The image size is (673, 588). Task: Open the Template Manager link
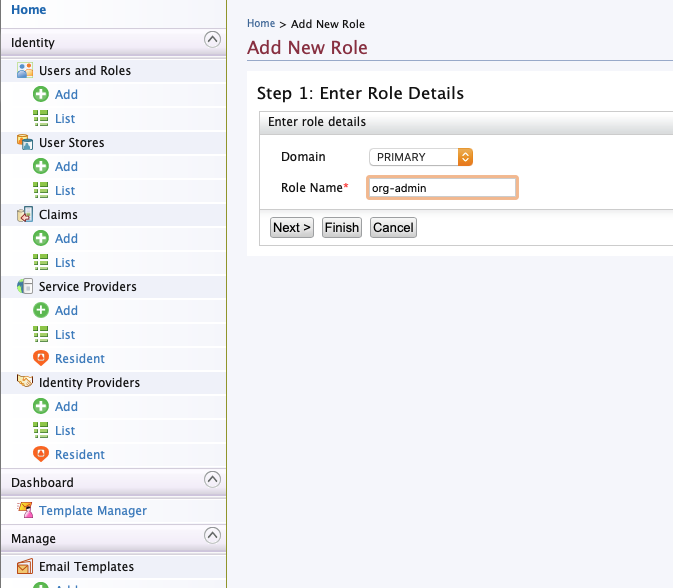(93, 511)
